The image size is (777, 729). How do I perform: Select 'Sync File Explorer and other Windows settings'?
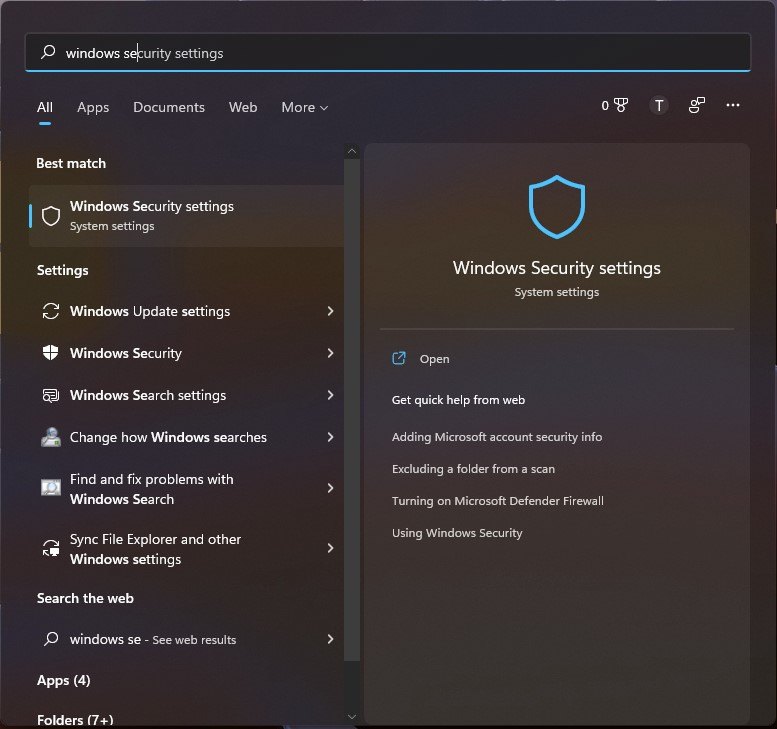coord(155,549)
